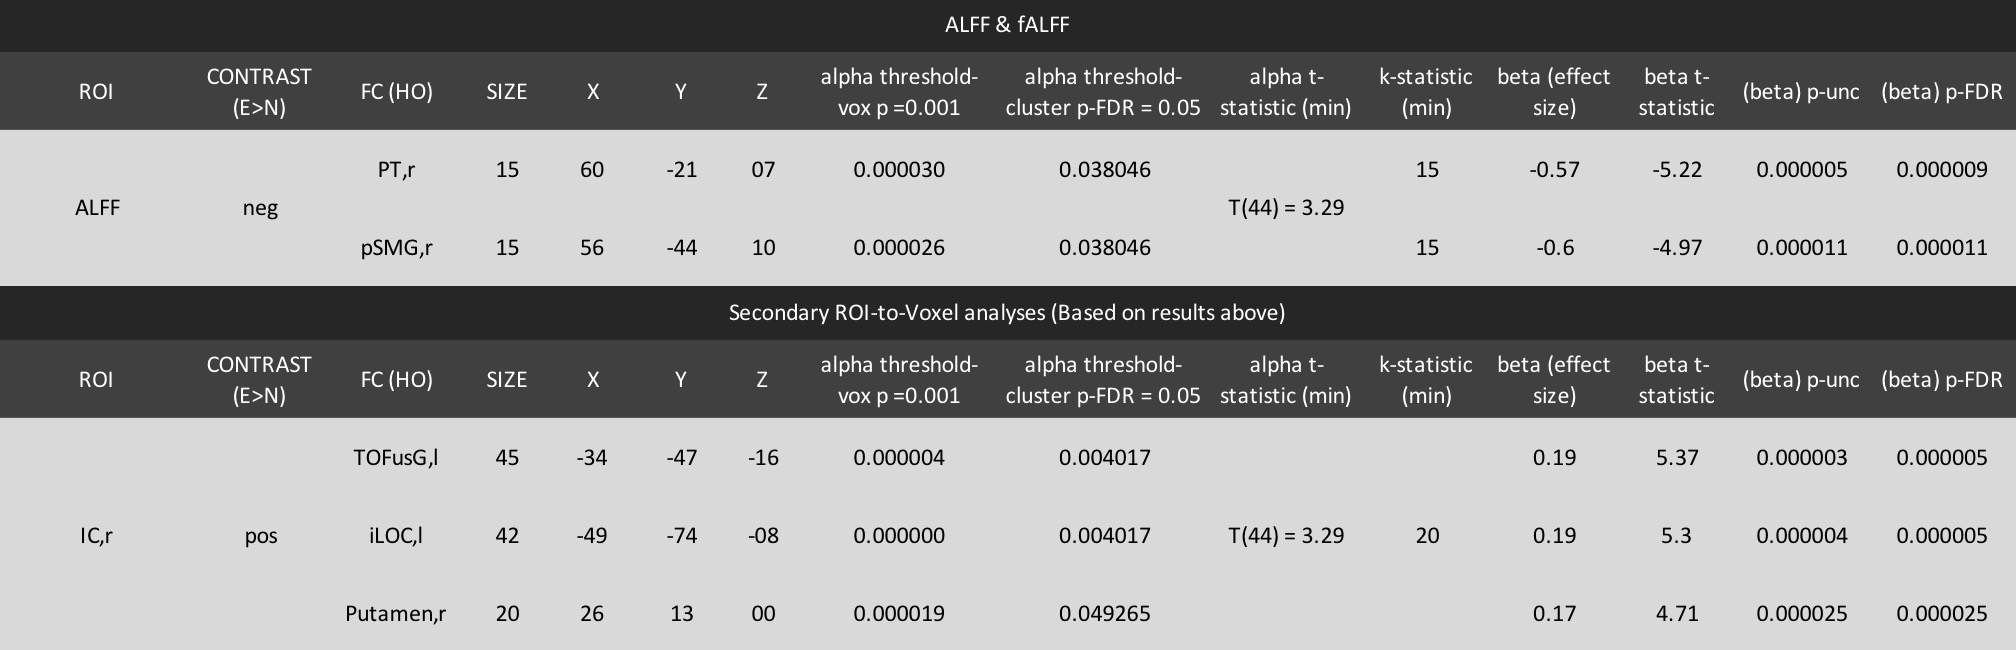2016x650 pixels.
Task: Click the cluster size value 45
Action: (507, 457)
